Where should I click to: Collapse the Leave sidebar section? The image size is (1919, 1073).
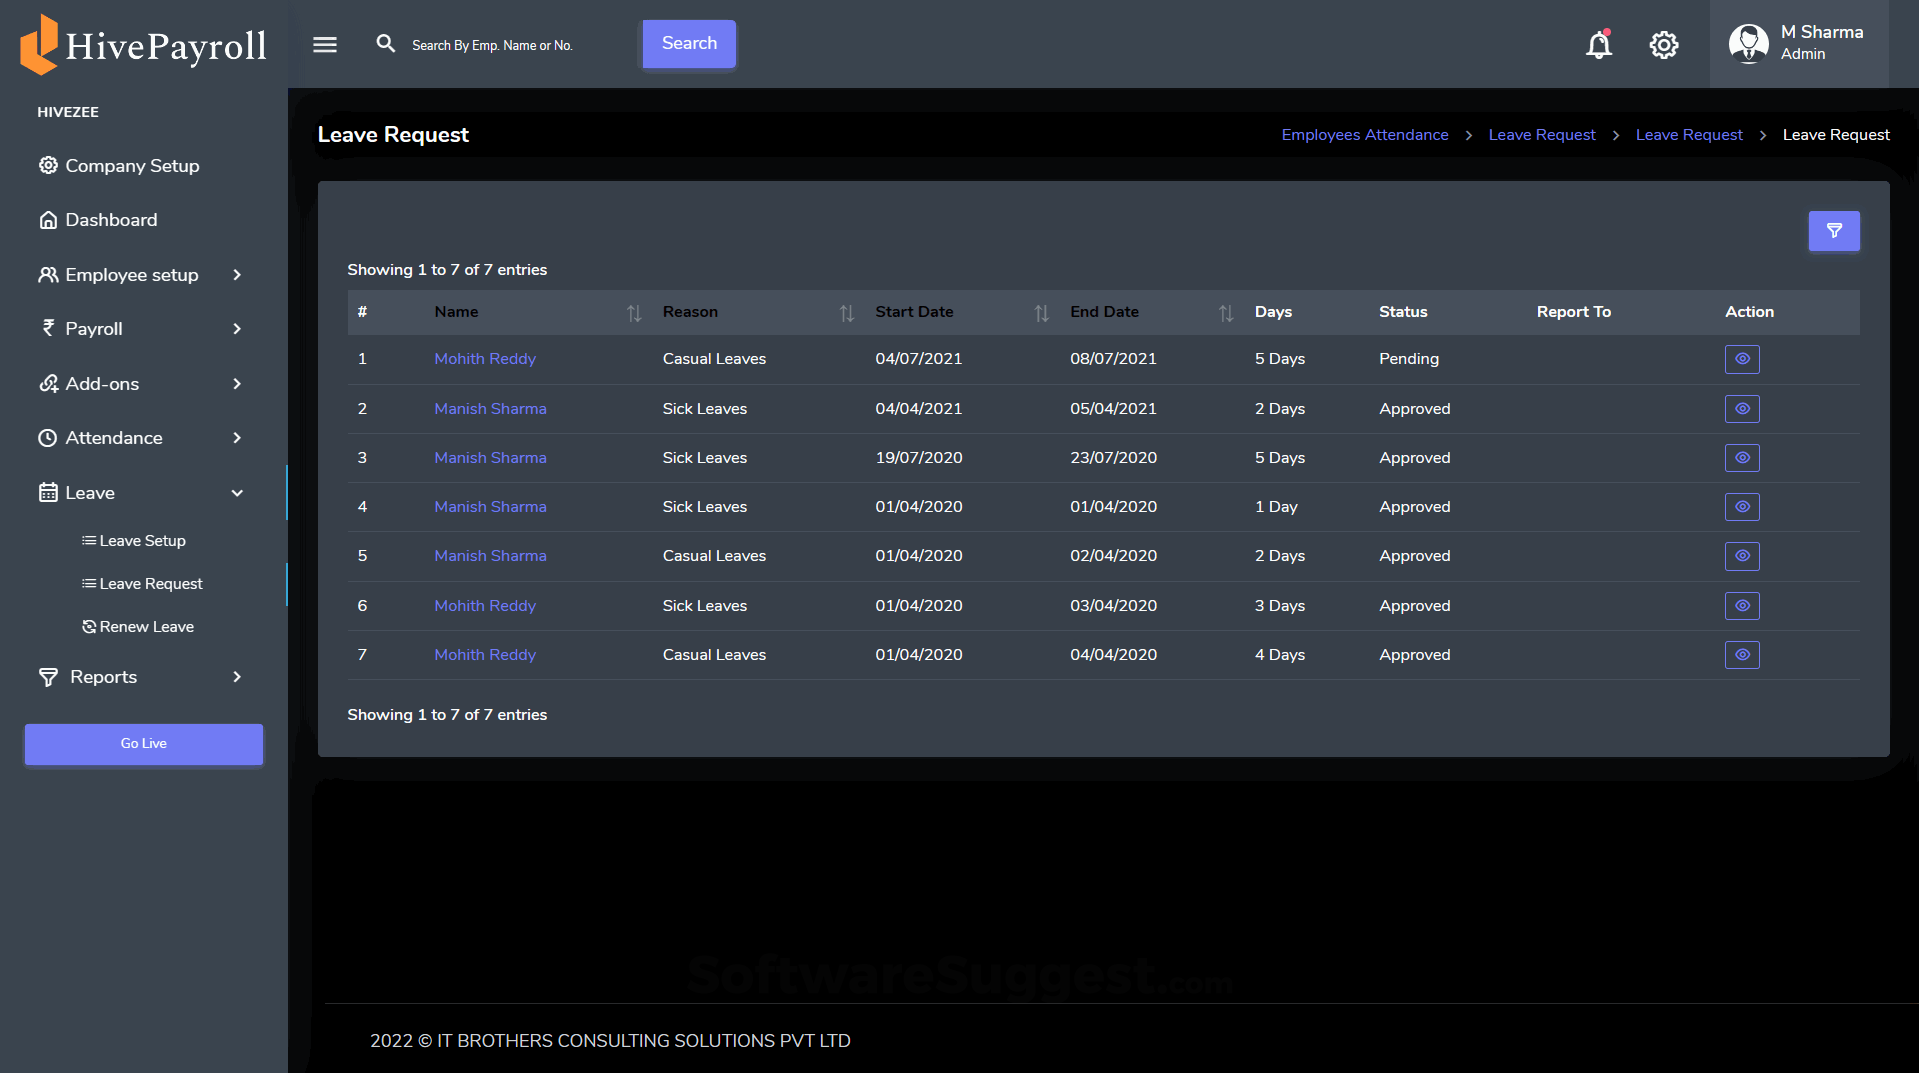[x=236, y=492]
